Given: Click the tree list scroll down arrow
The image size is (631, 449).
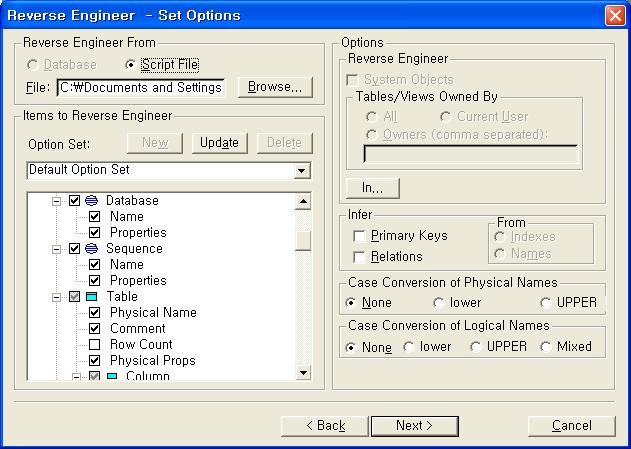Looking at the screenshot, I should coord(303,373).
